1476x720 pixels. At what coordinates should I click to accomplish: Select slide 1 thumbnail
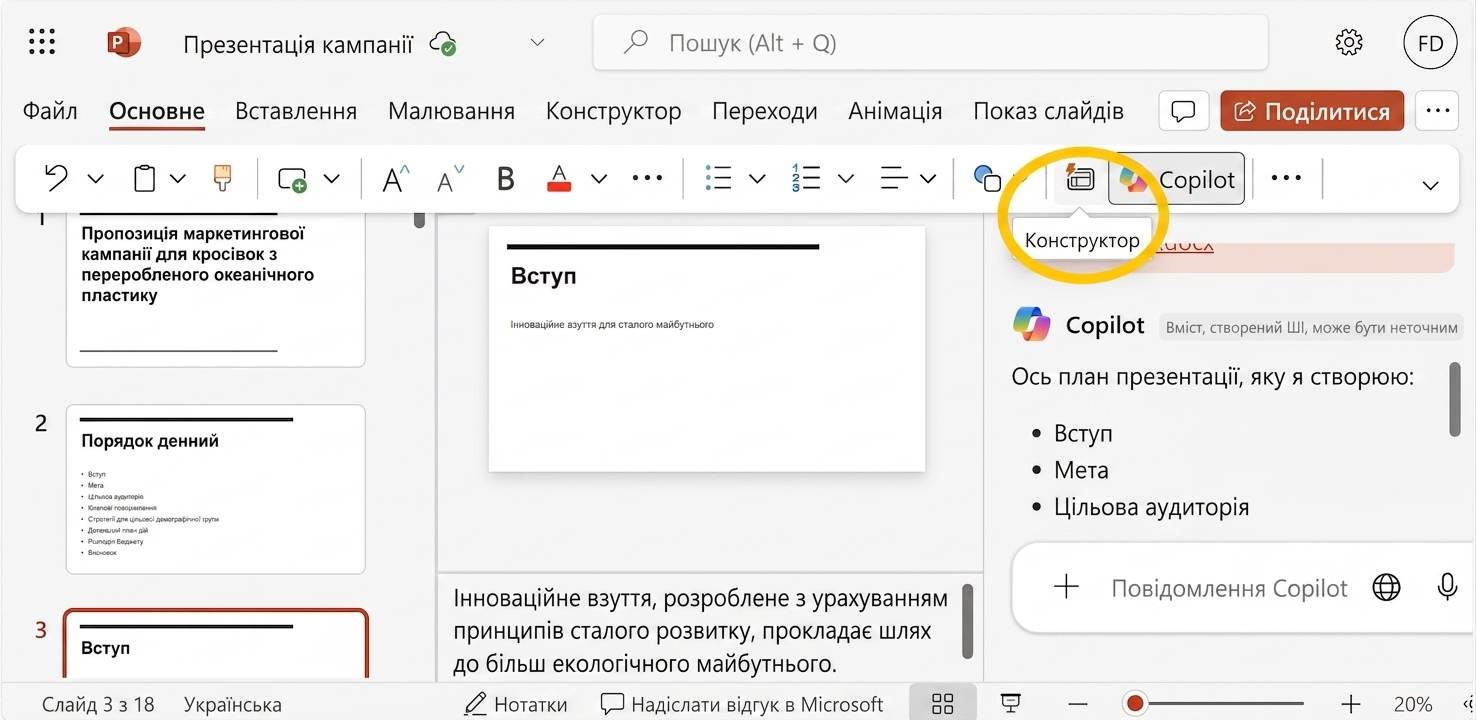(216, 288)
